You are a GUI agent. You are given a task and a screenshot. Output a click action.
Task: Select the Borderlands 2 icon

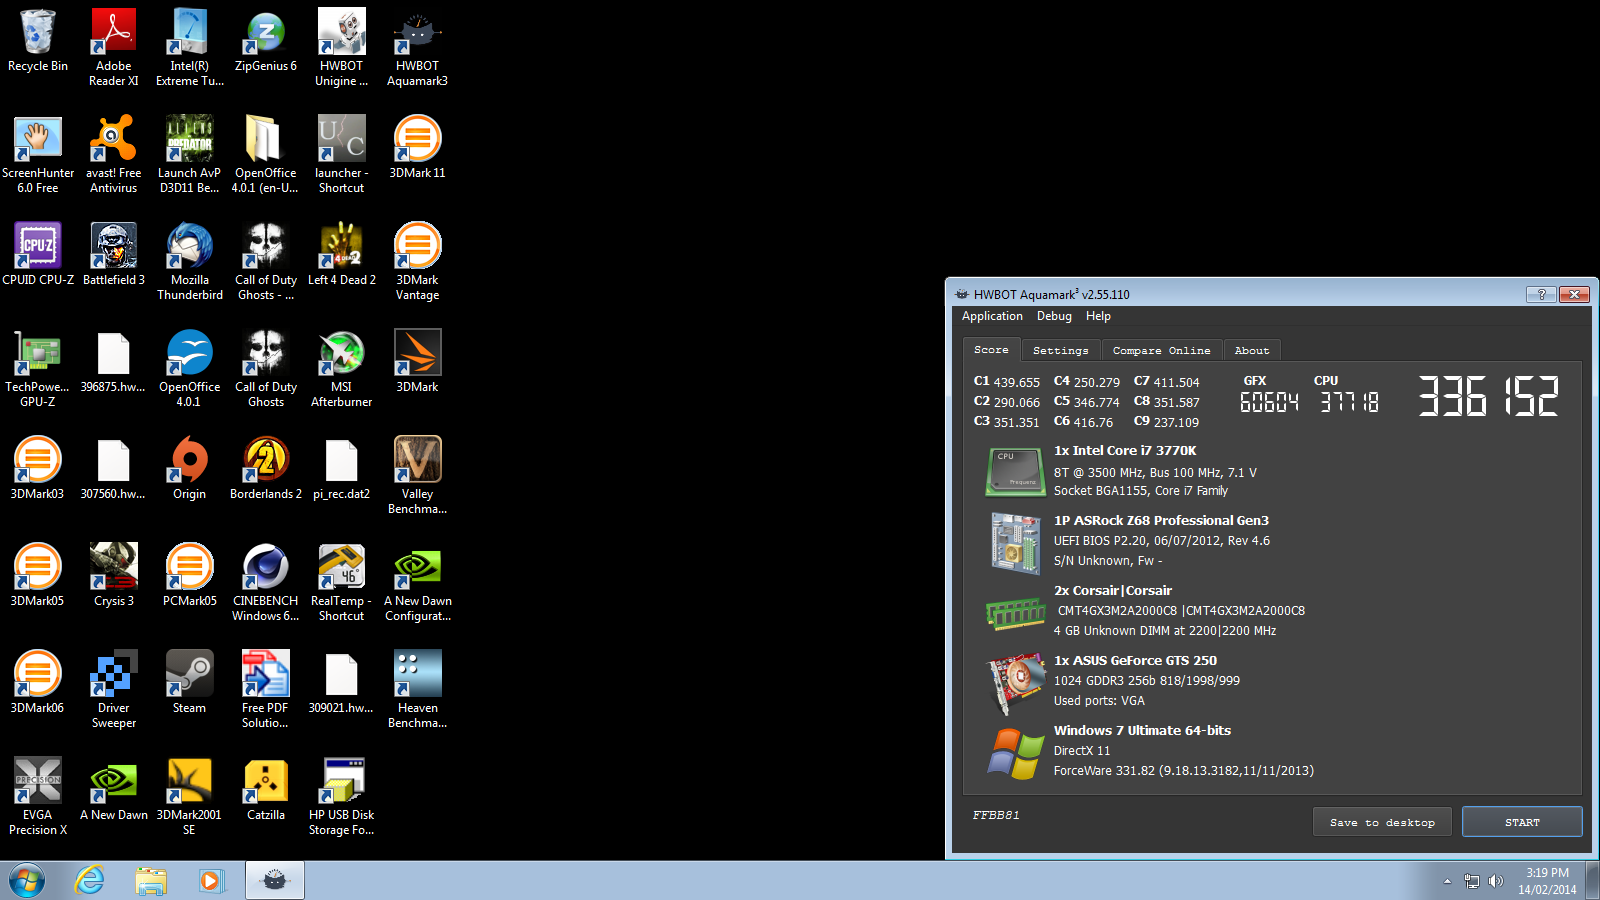point(265,469)
